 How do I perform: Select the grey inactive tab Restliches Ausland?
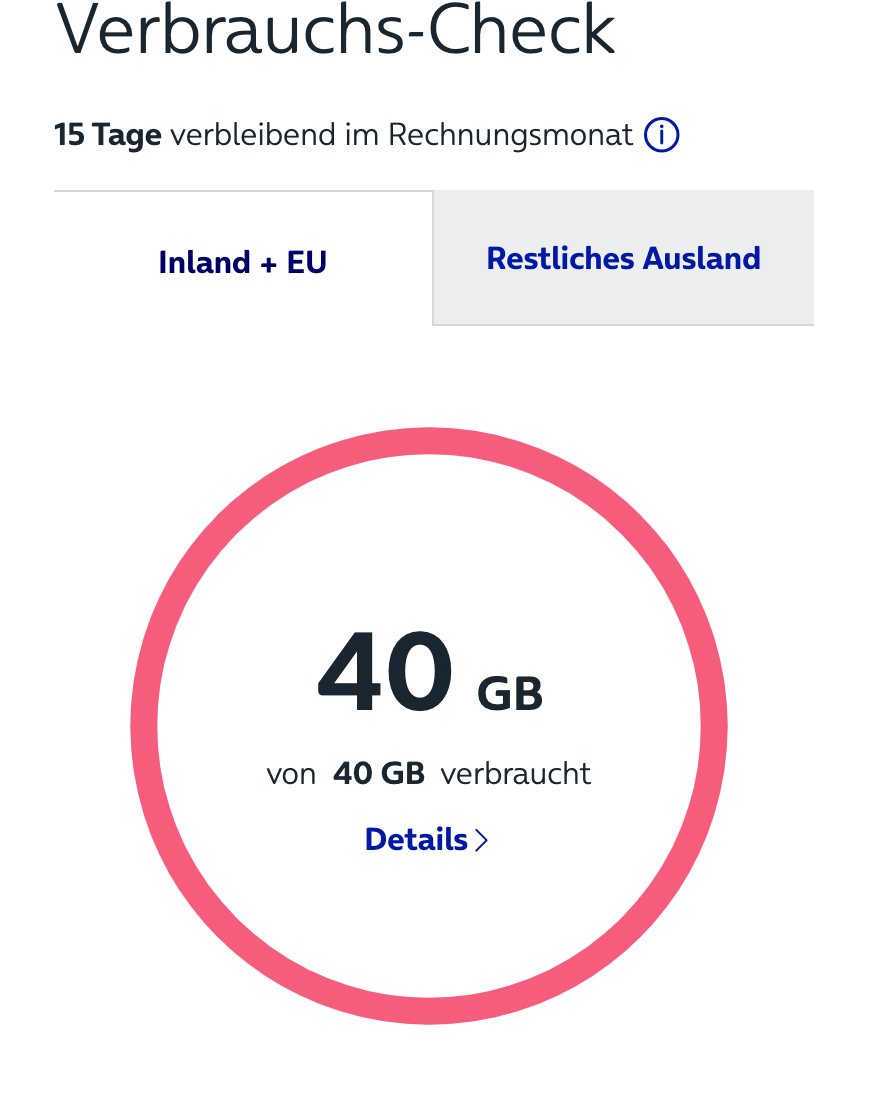coord(623,258)
